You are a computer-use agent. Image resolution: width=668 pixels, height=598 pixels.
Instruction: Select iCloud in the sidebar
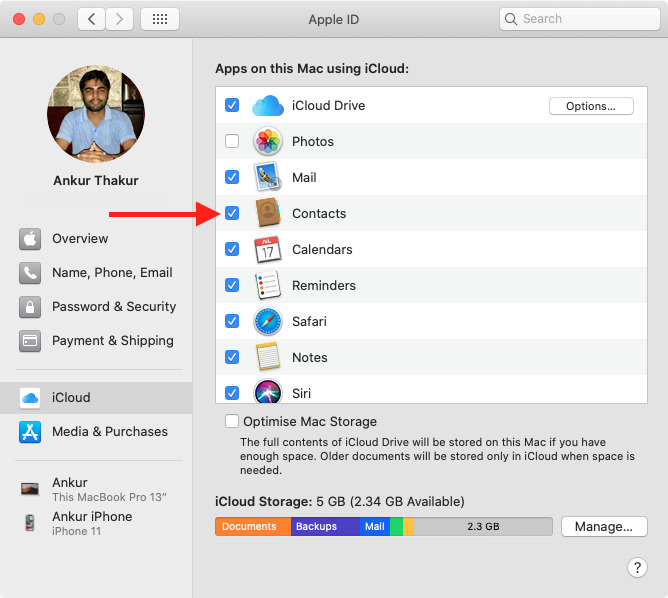pyautogui.click(x=96, y=398)
